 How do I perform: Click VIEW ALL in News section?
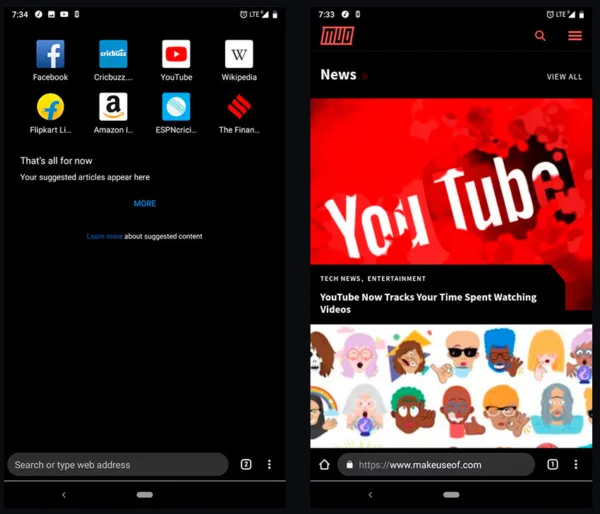[x=564, y=77]
